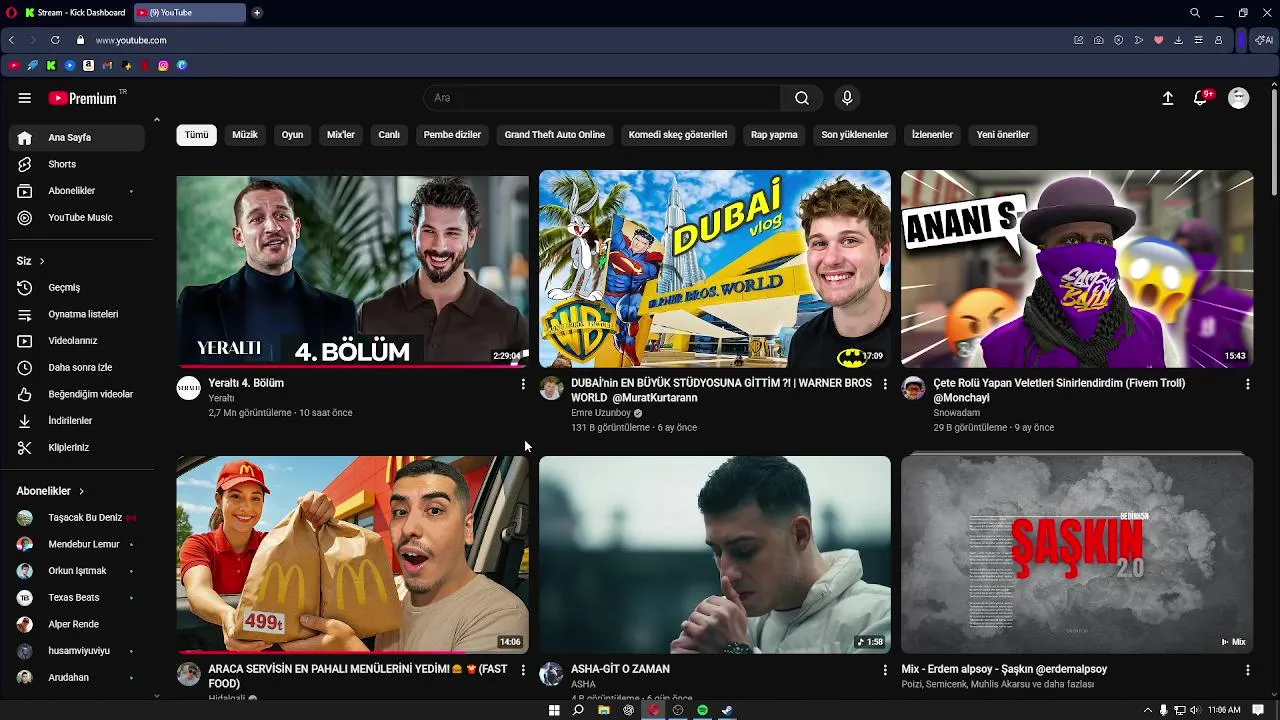Switch to the Stream - Kick Dashboard tab
Viewport: 1280px width, 720px height.
[75, 13]
